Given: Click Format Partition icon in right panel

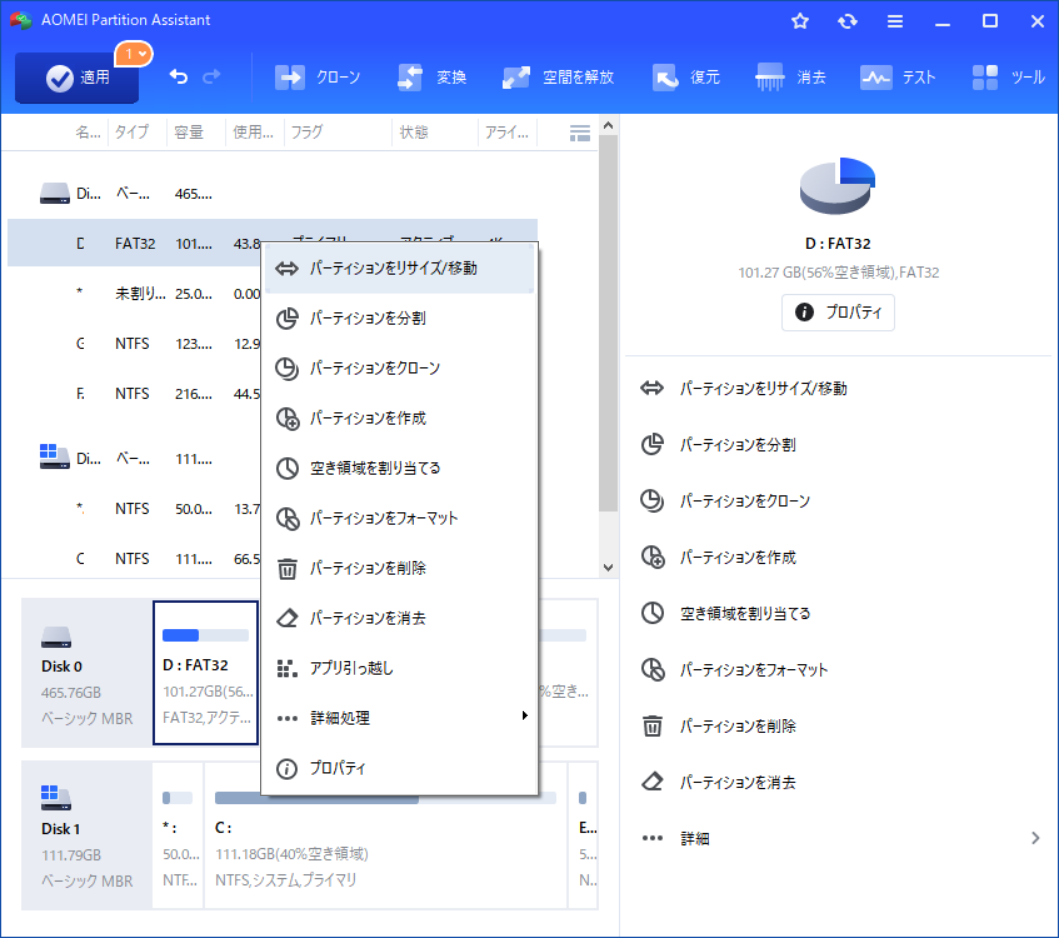Looking at the screenshot, I should [652, 669].
